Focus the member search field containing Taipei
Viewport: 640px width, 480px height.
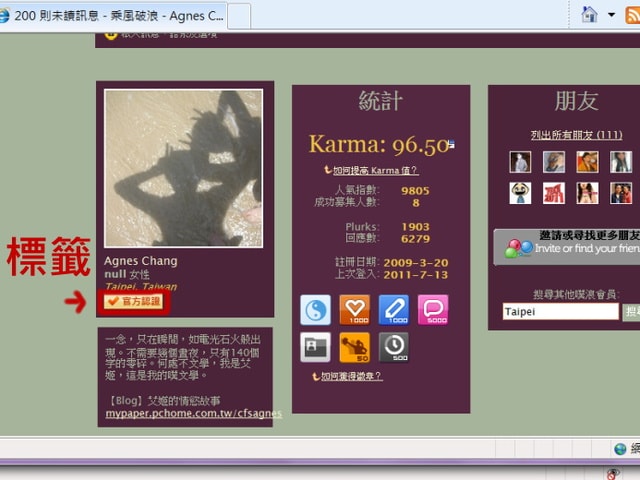[x=560, y=312]
